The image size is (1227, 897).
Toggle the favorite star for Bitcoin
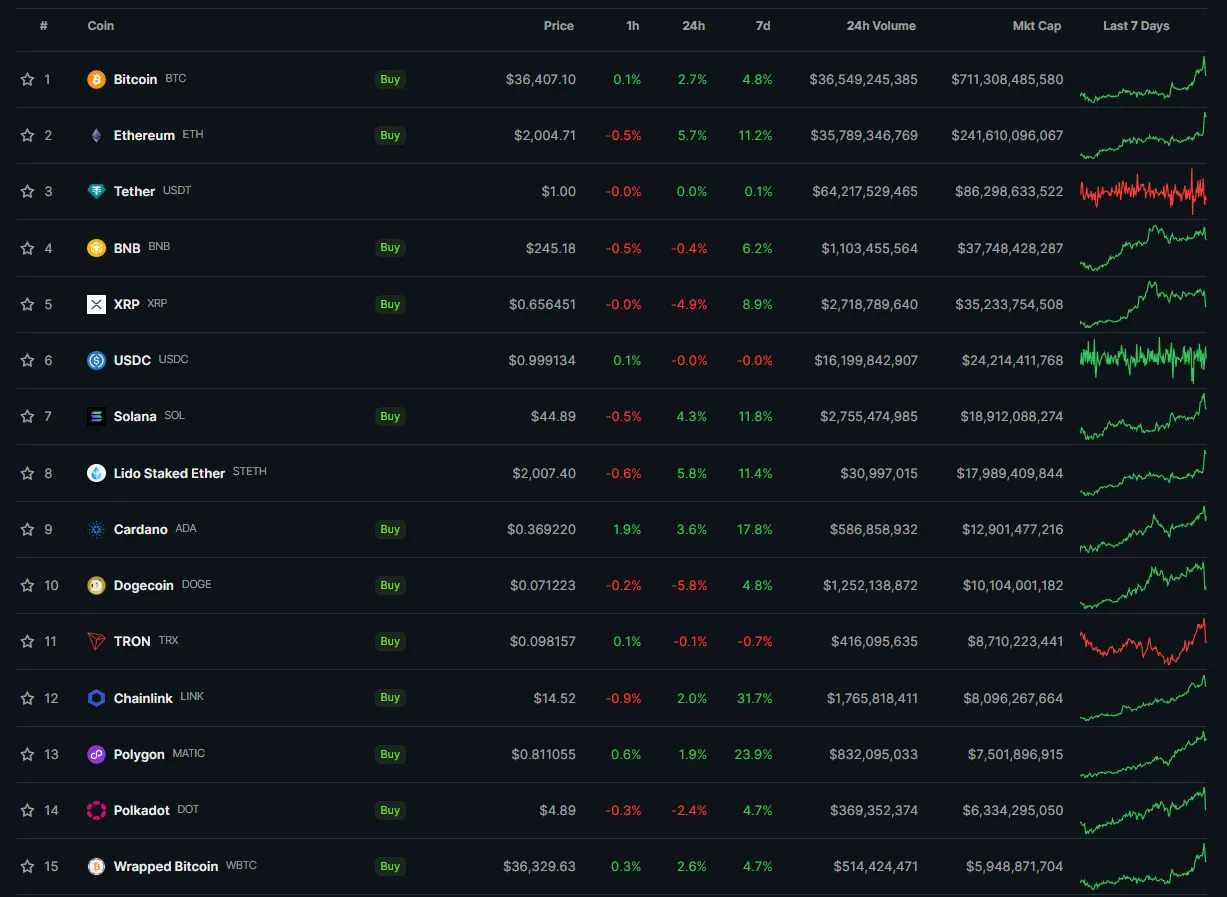click(x=27, y=79)
